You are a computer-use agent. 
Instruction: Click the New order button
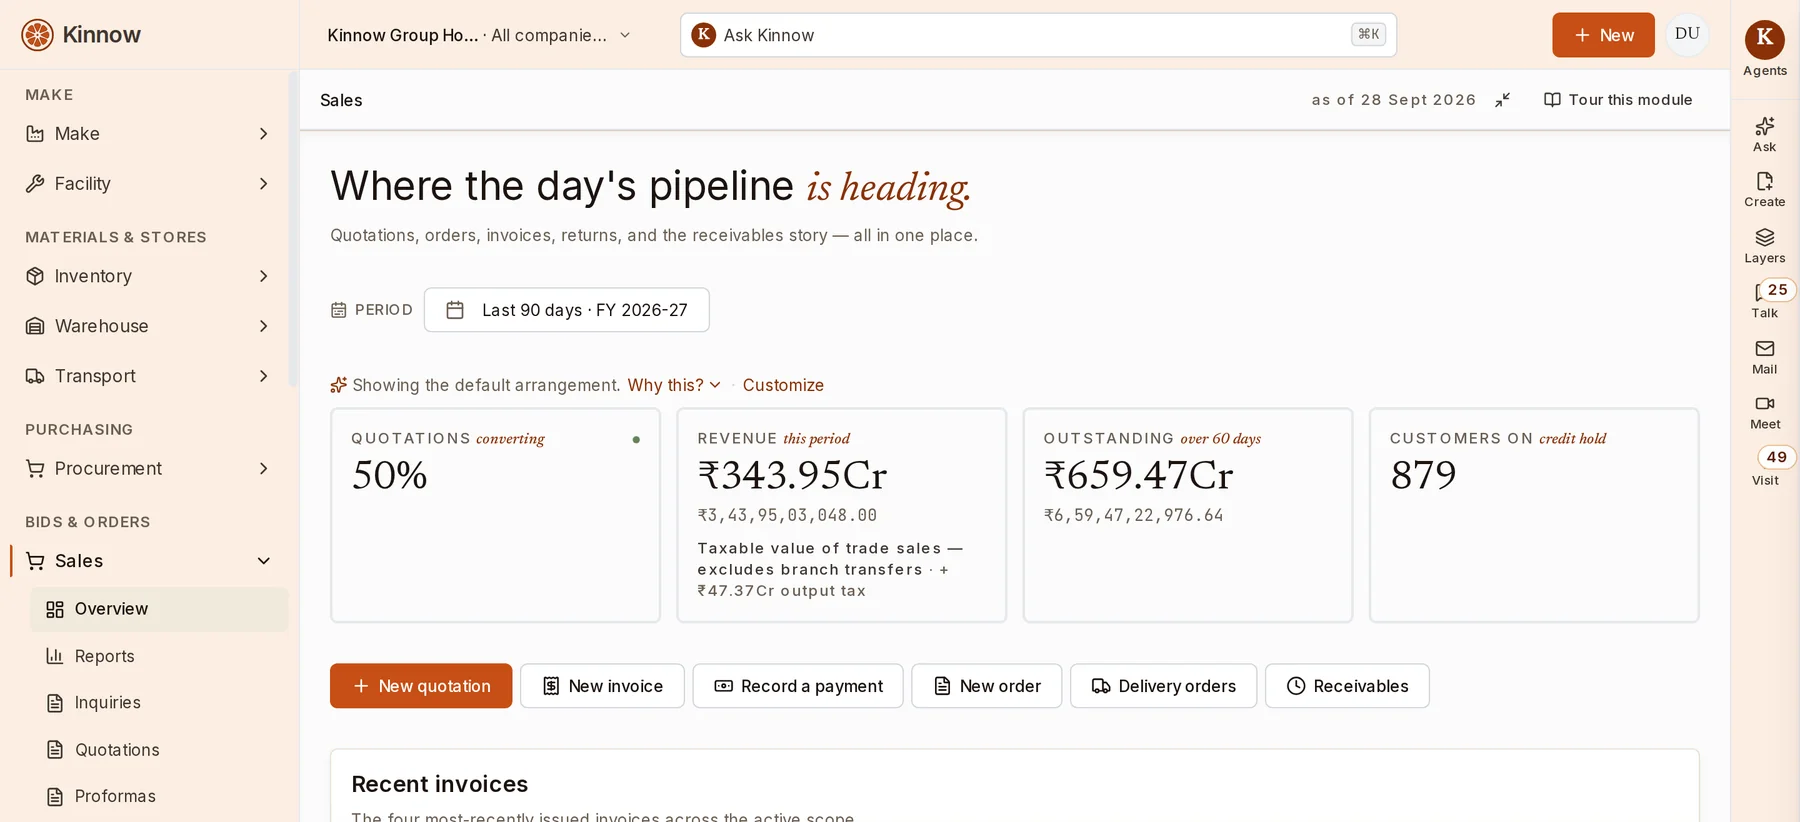pos(986,686)
